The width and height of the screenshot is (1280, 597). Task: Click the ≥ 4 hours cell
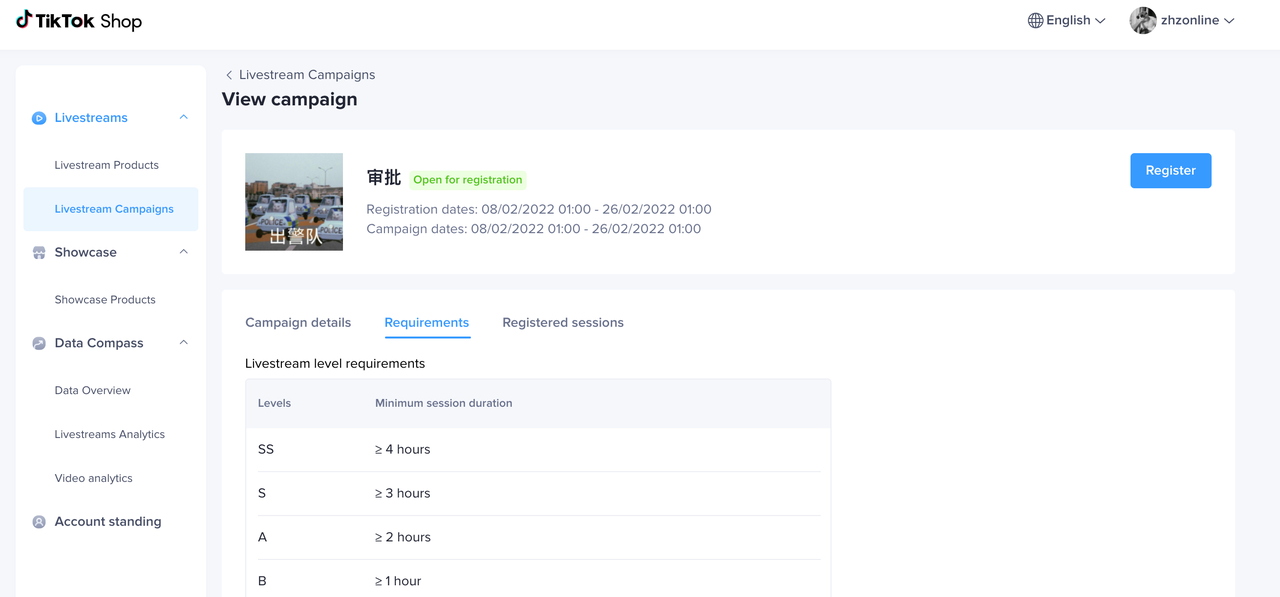tap(403, 450)
